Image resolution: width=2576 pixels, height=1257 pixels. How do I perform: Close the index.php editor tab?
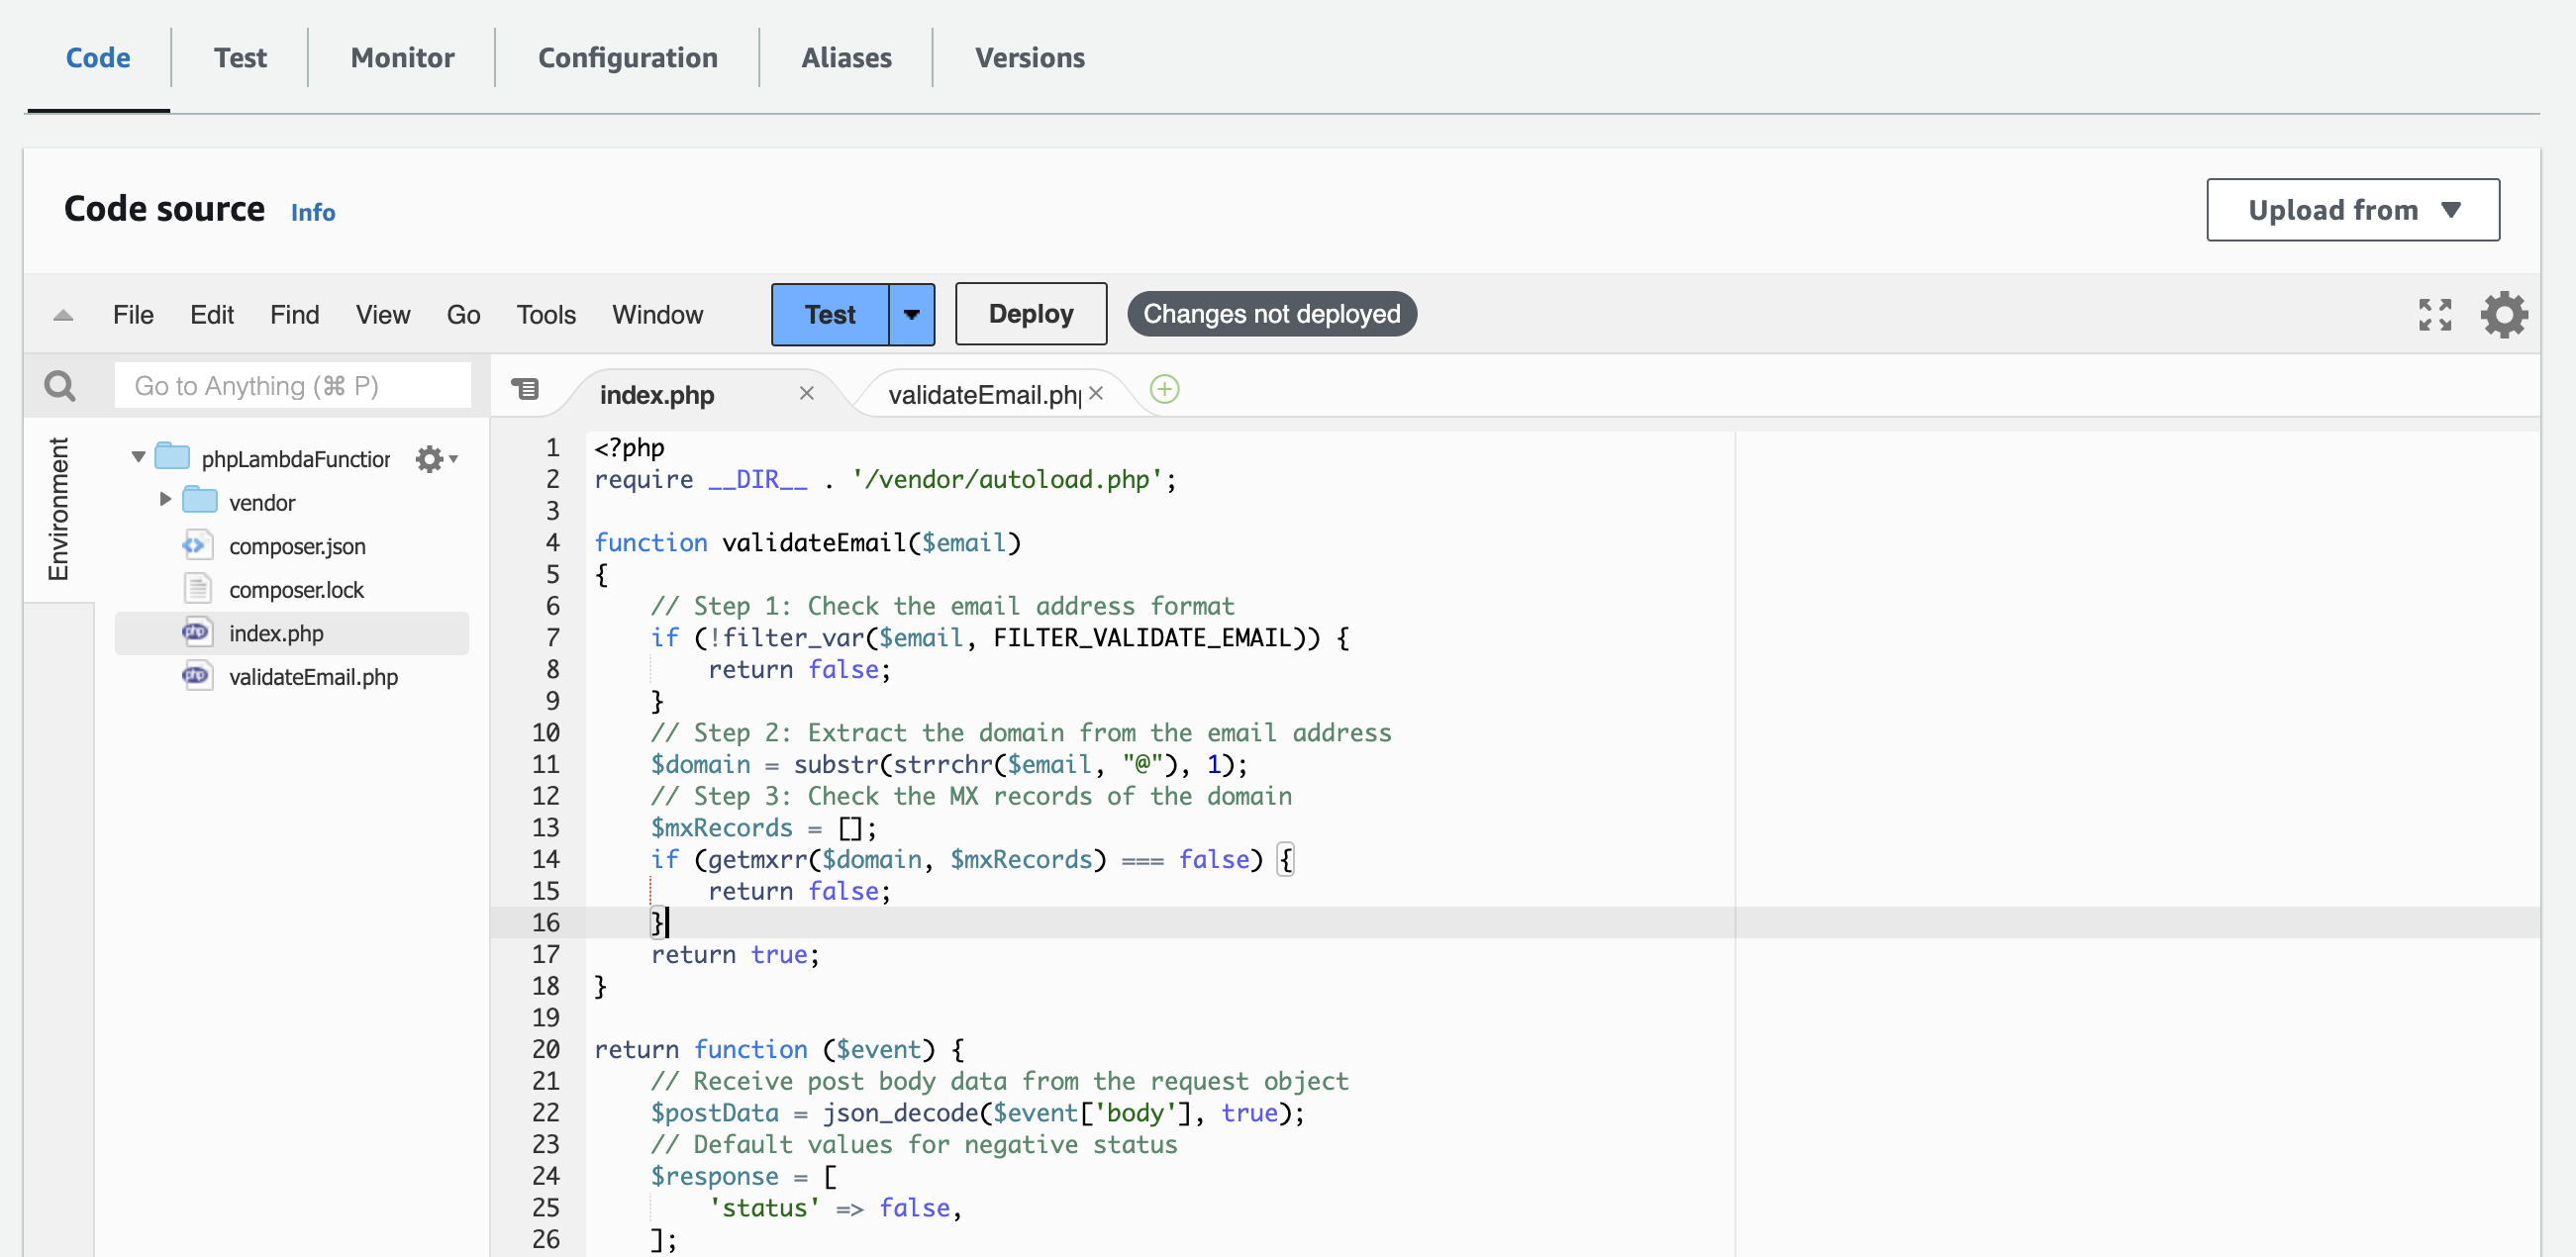(x=806, y=394)
